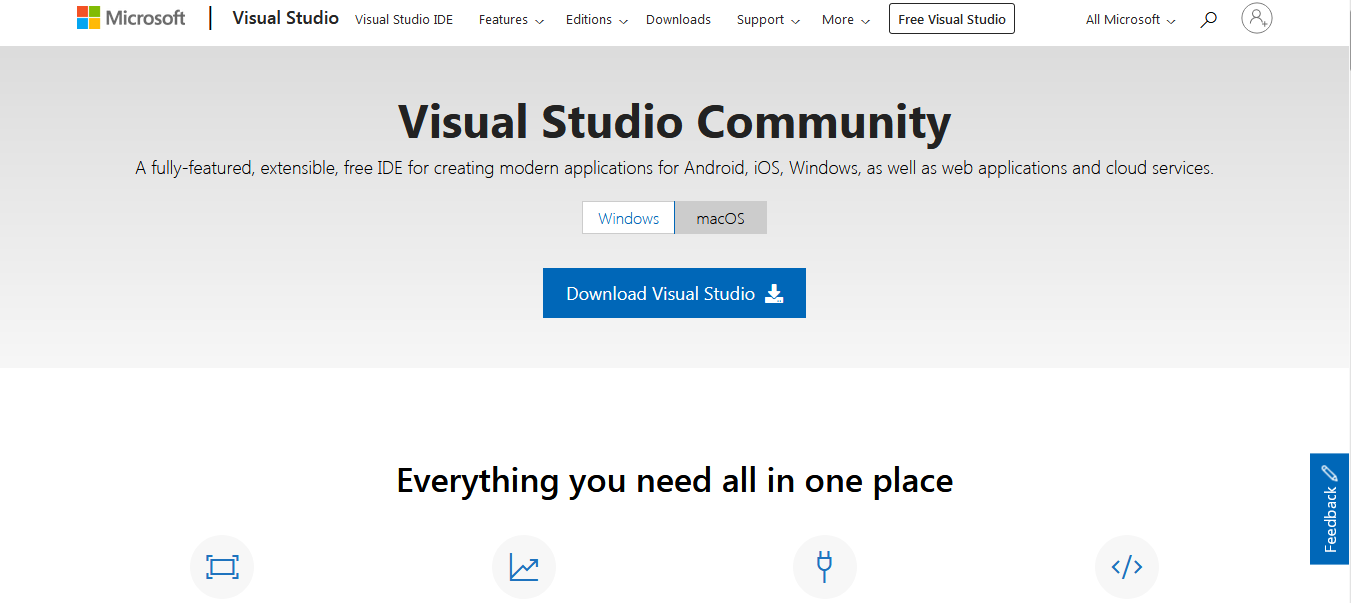Expand the Support dropdown menu
1351x603 pixels.
(x=768, y=20)
